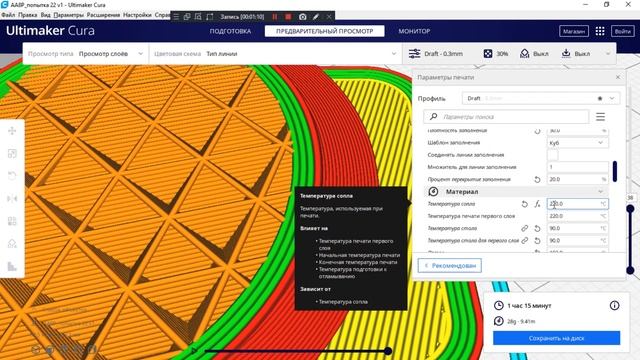Switch to the Подготовка stage

point(230,31)
